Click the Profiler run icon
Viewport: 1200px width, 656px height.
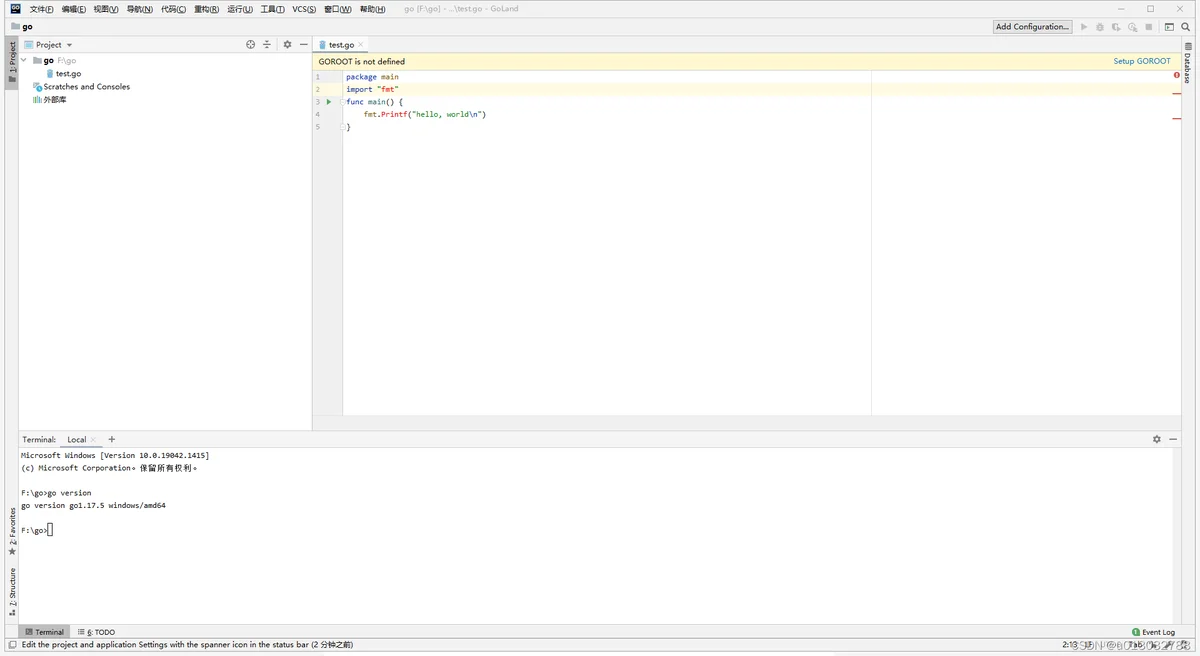(x=1132, y=27)
